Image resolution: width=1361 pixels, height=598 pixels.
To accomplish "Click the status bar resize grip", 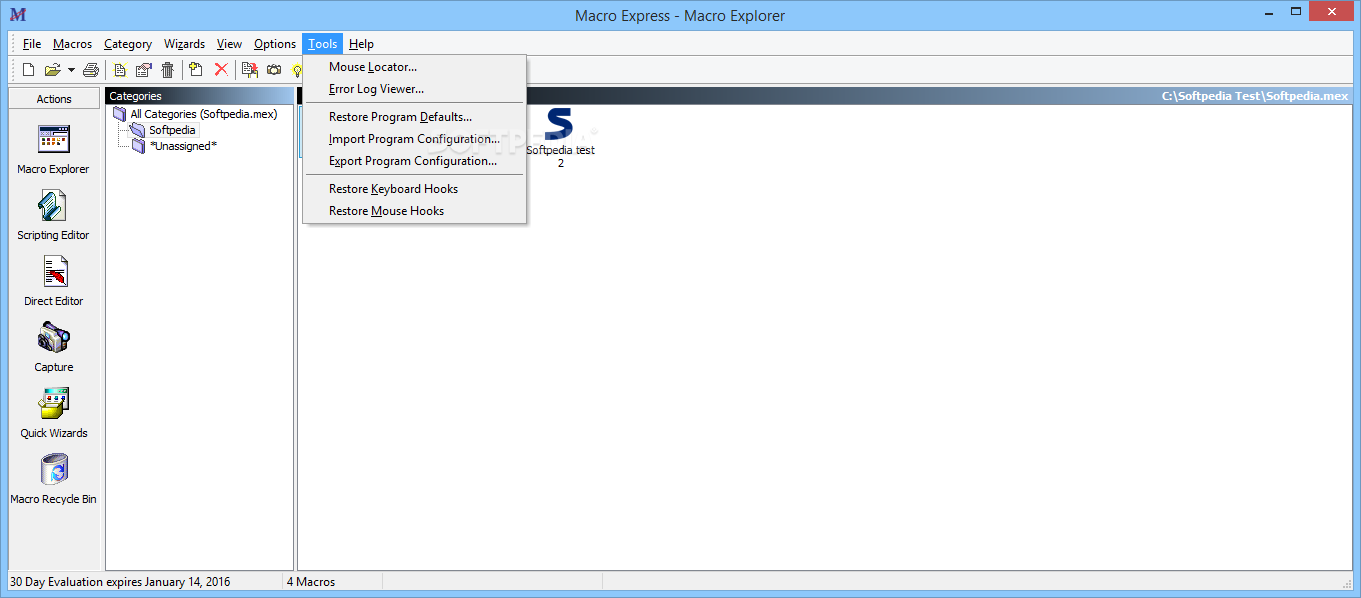I will tap(1345, 584).
